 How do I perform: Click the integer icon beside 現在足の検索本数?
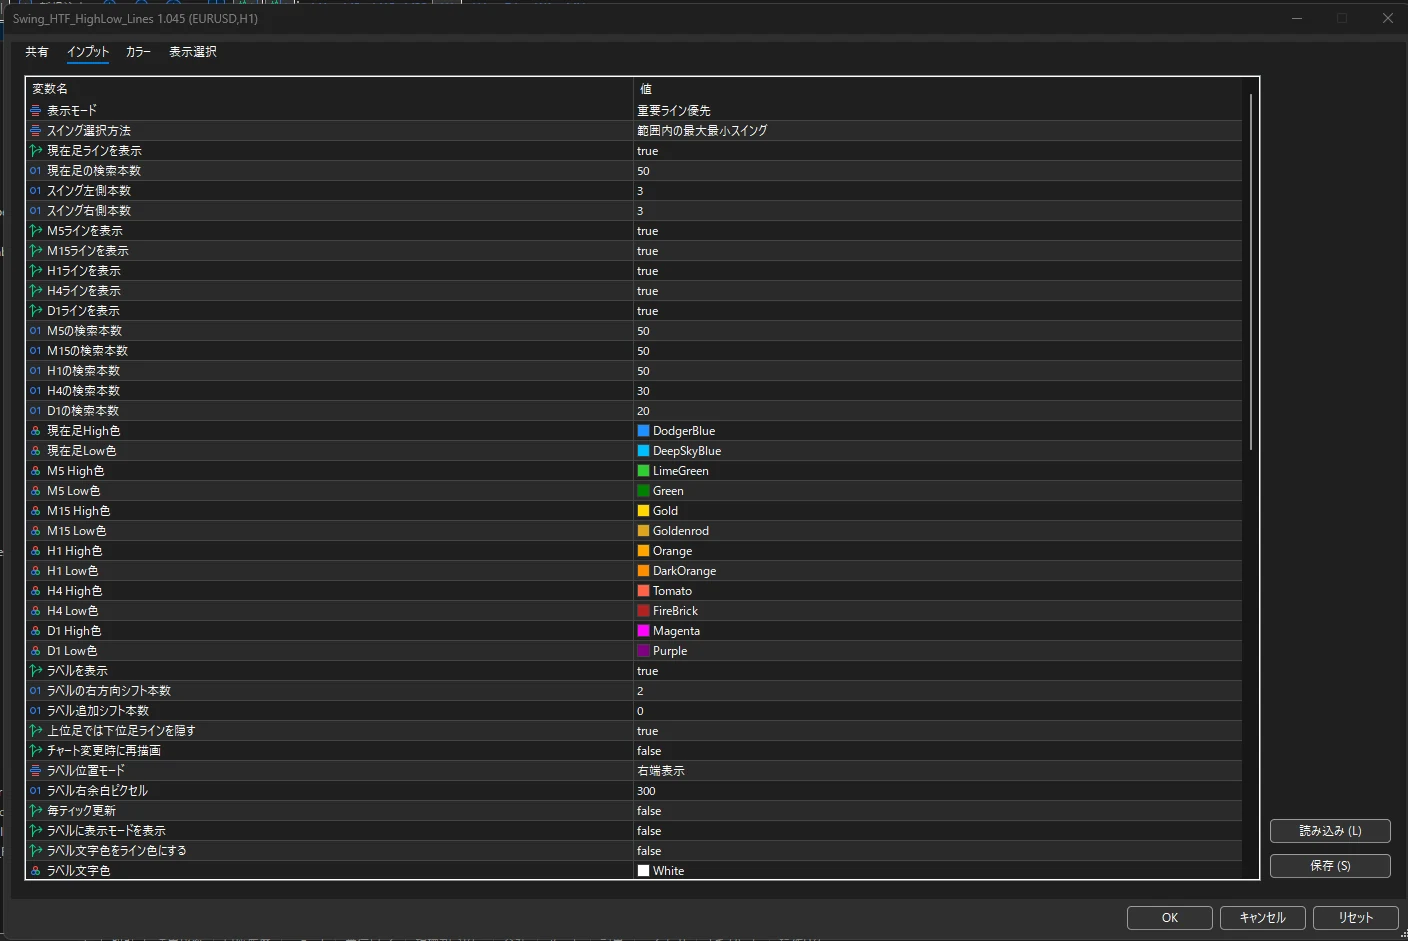36,171
